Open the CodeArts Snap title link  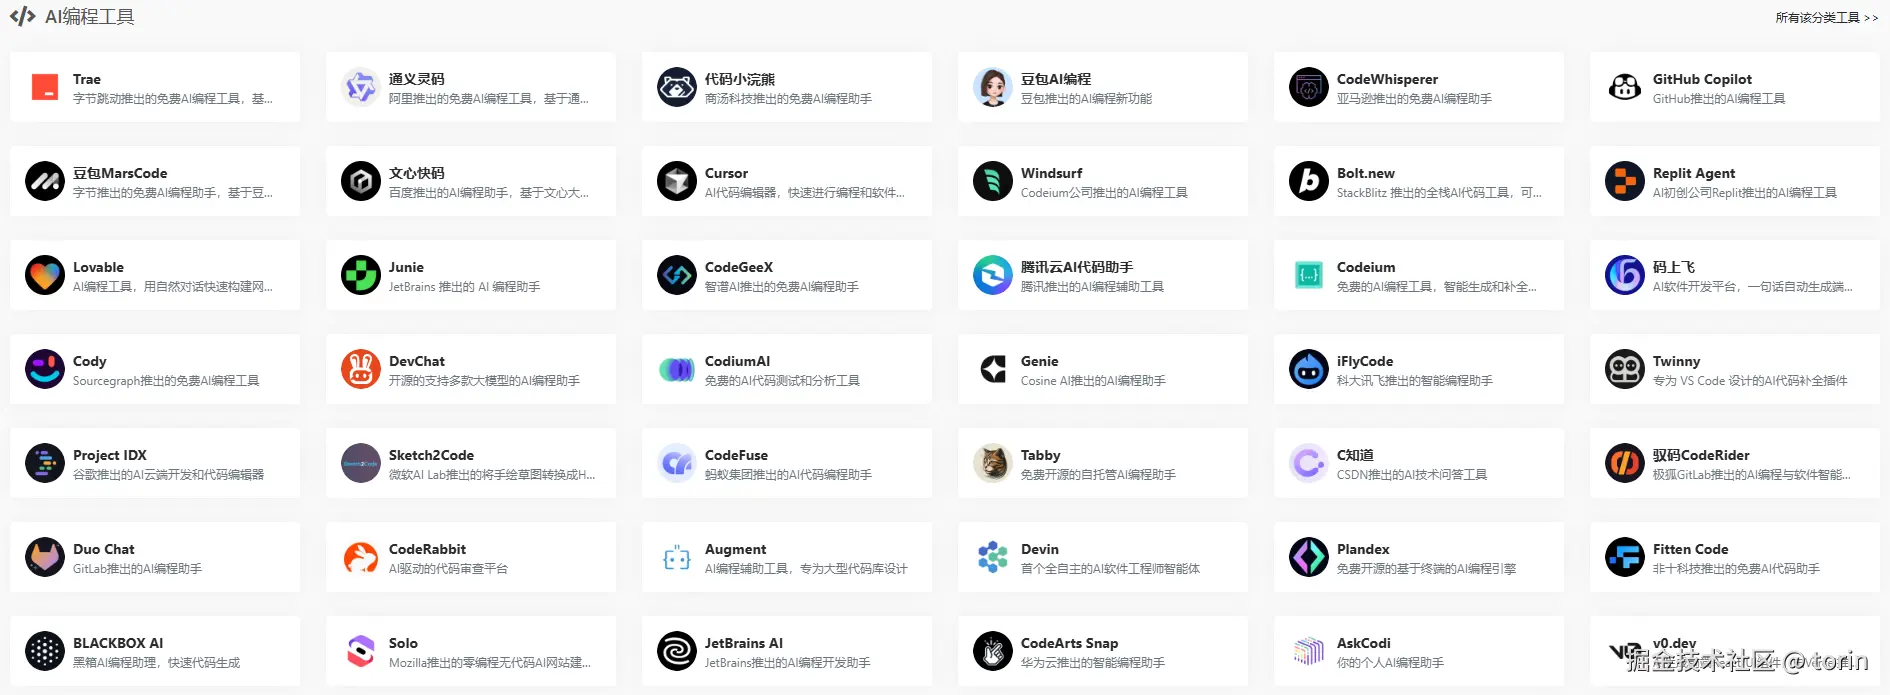click(1069, 643)
